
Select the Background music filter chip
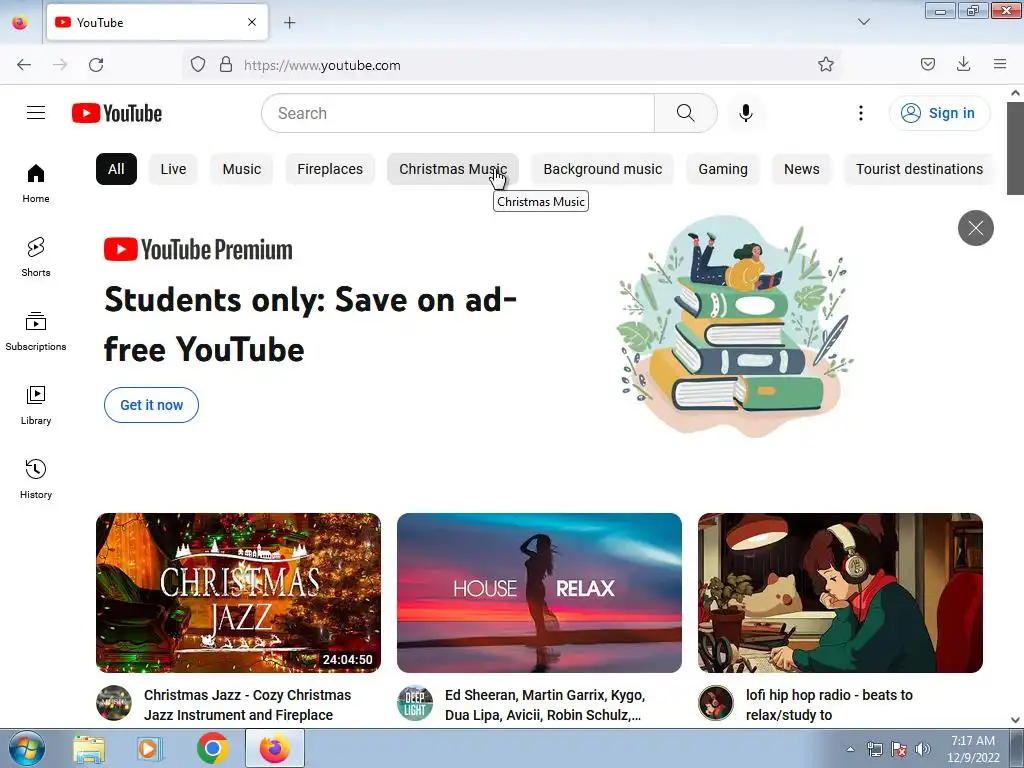point(602,169)
